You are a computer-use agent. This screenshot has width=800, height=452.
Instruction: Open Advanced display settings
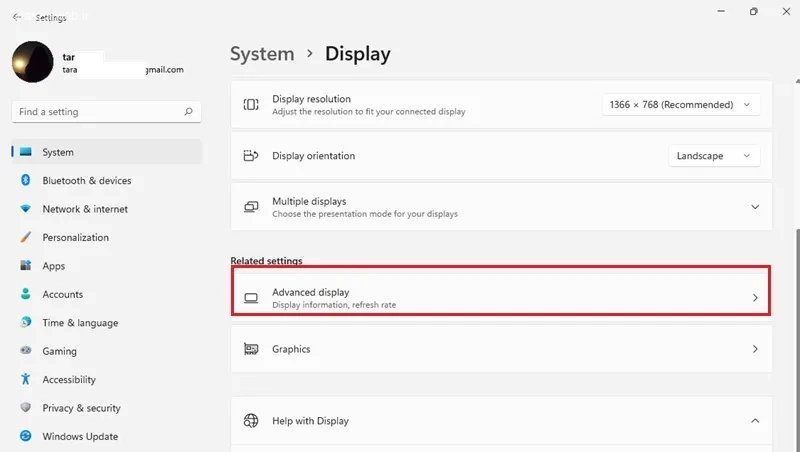tap(501, 298)
